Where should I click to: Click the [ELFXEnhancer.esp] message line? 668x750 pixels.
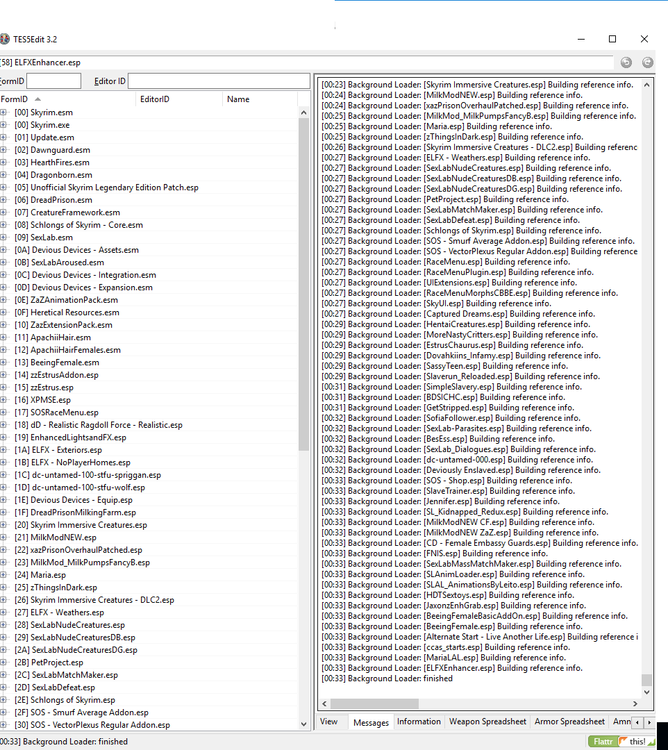pos(452,668)
